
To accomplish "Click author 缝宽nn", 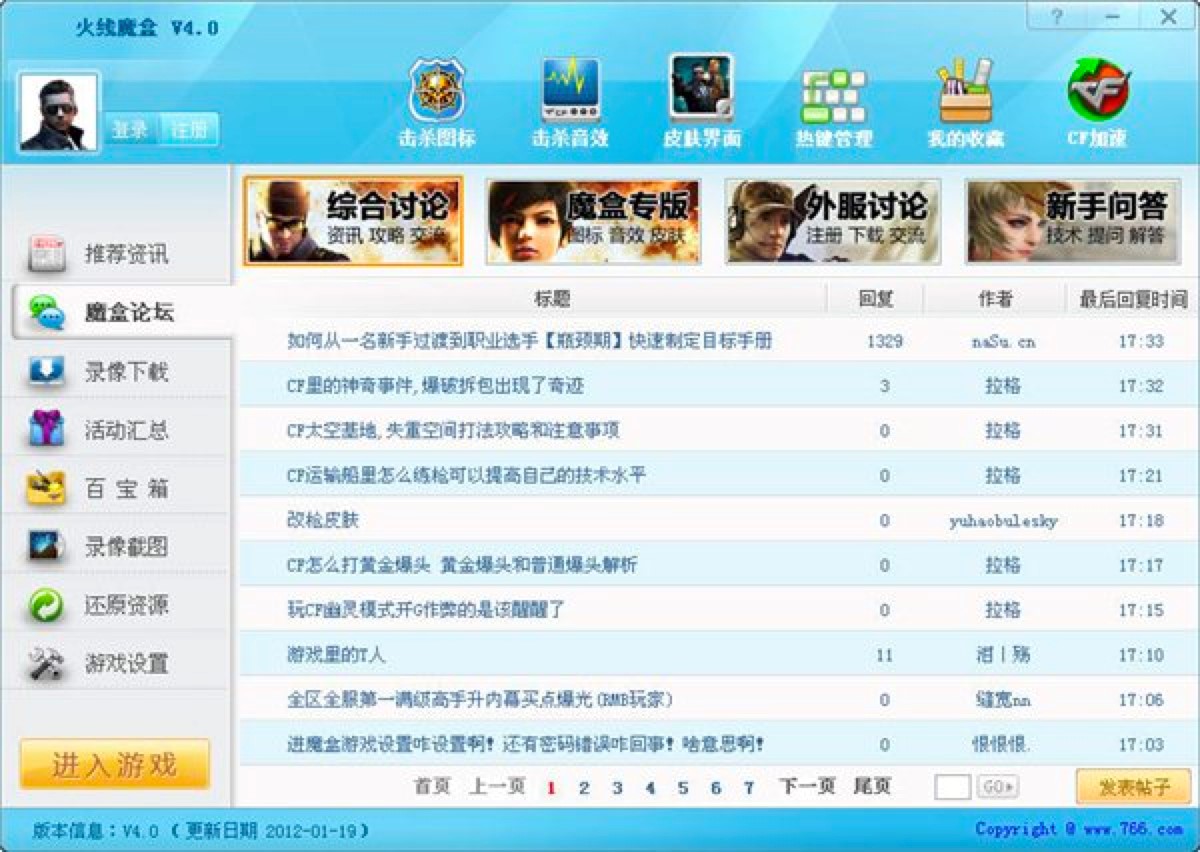I will [1003, 700].
